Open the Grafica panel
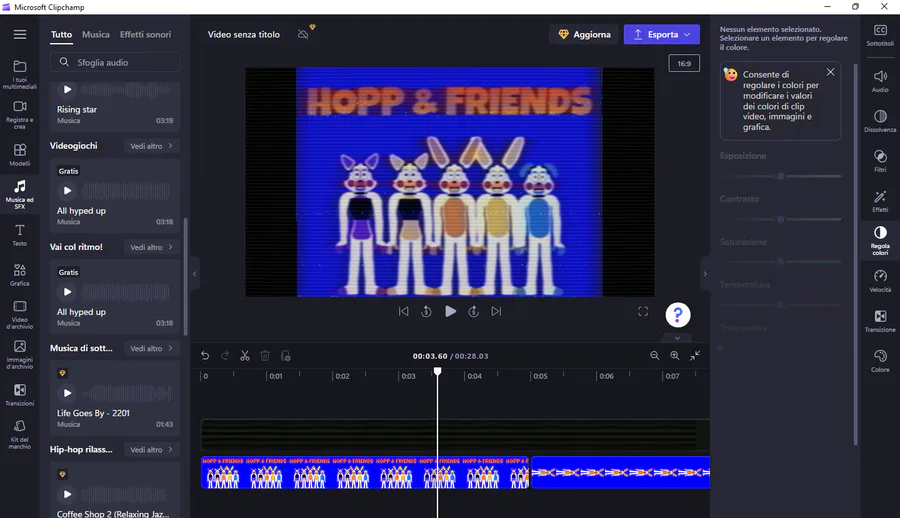Viewport: 900px width, 518px height. tap(20, 275)
